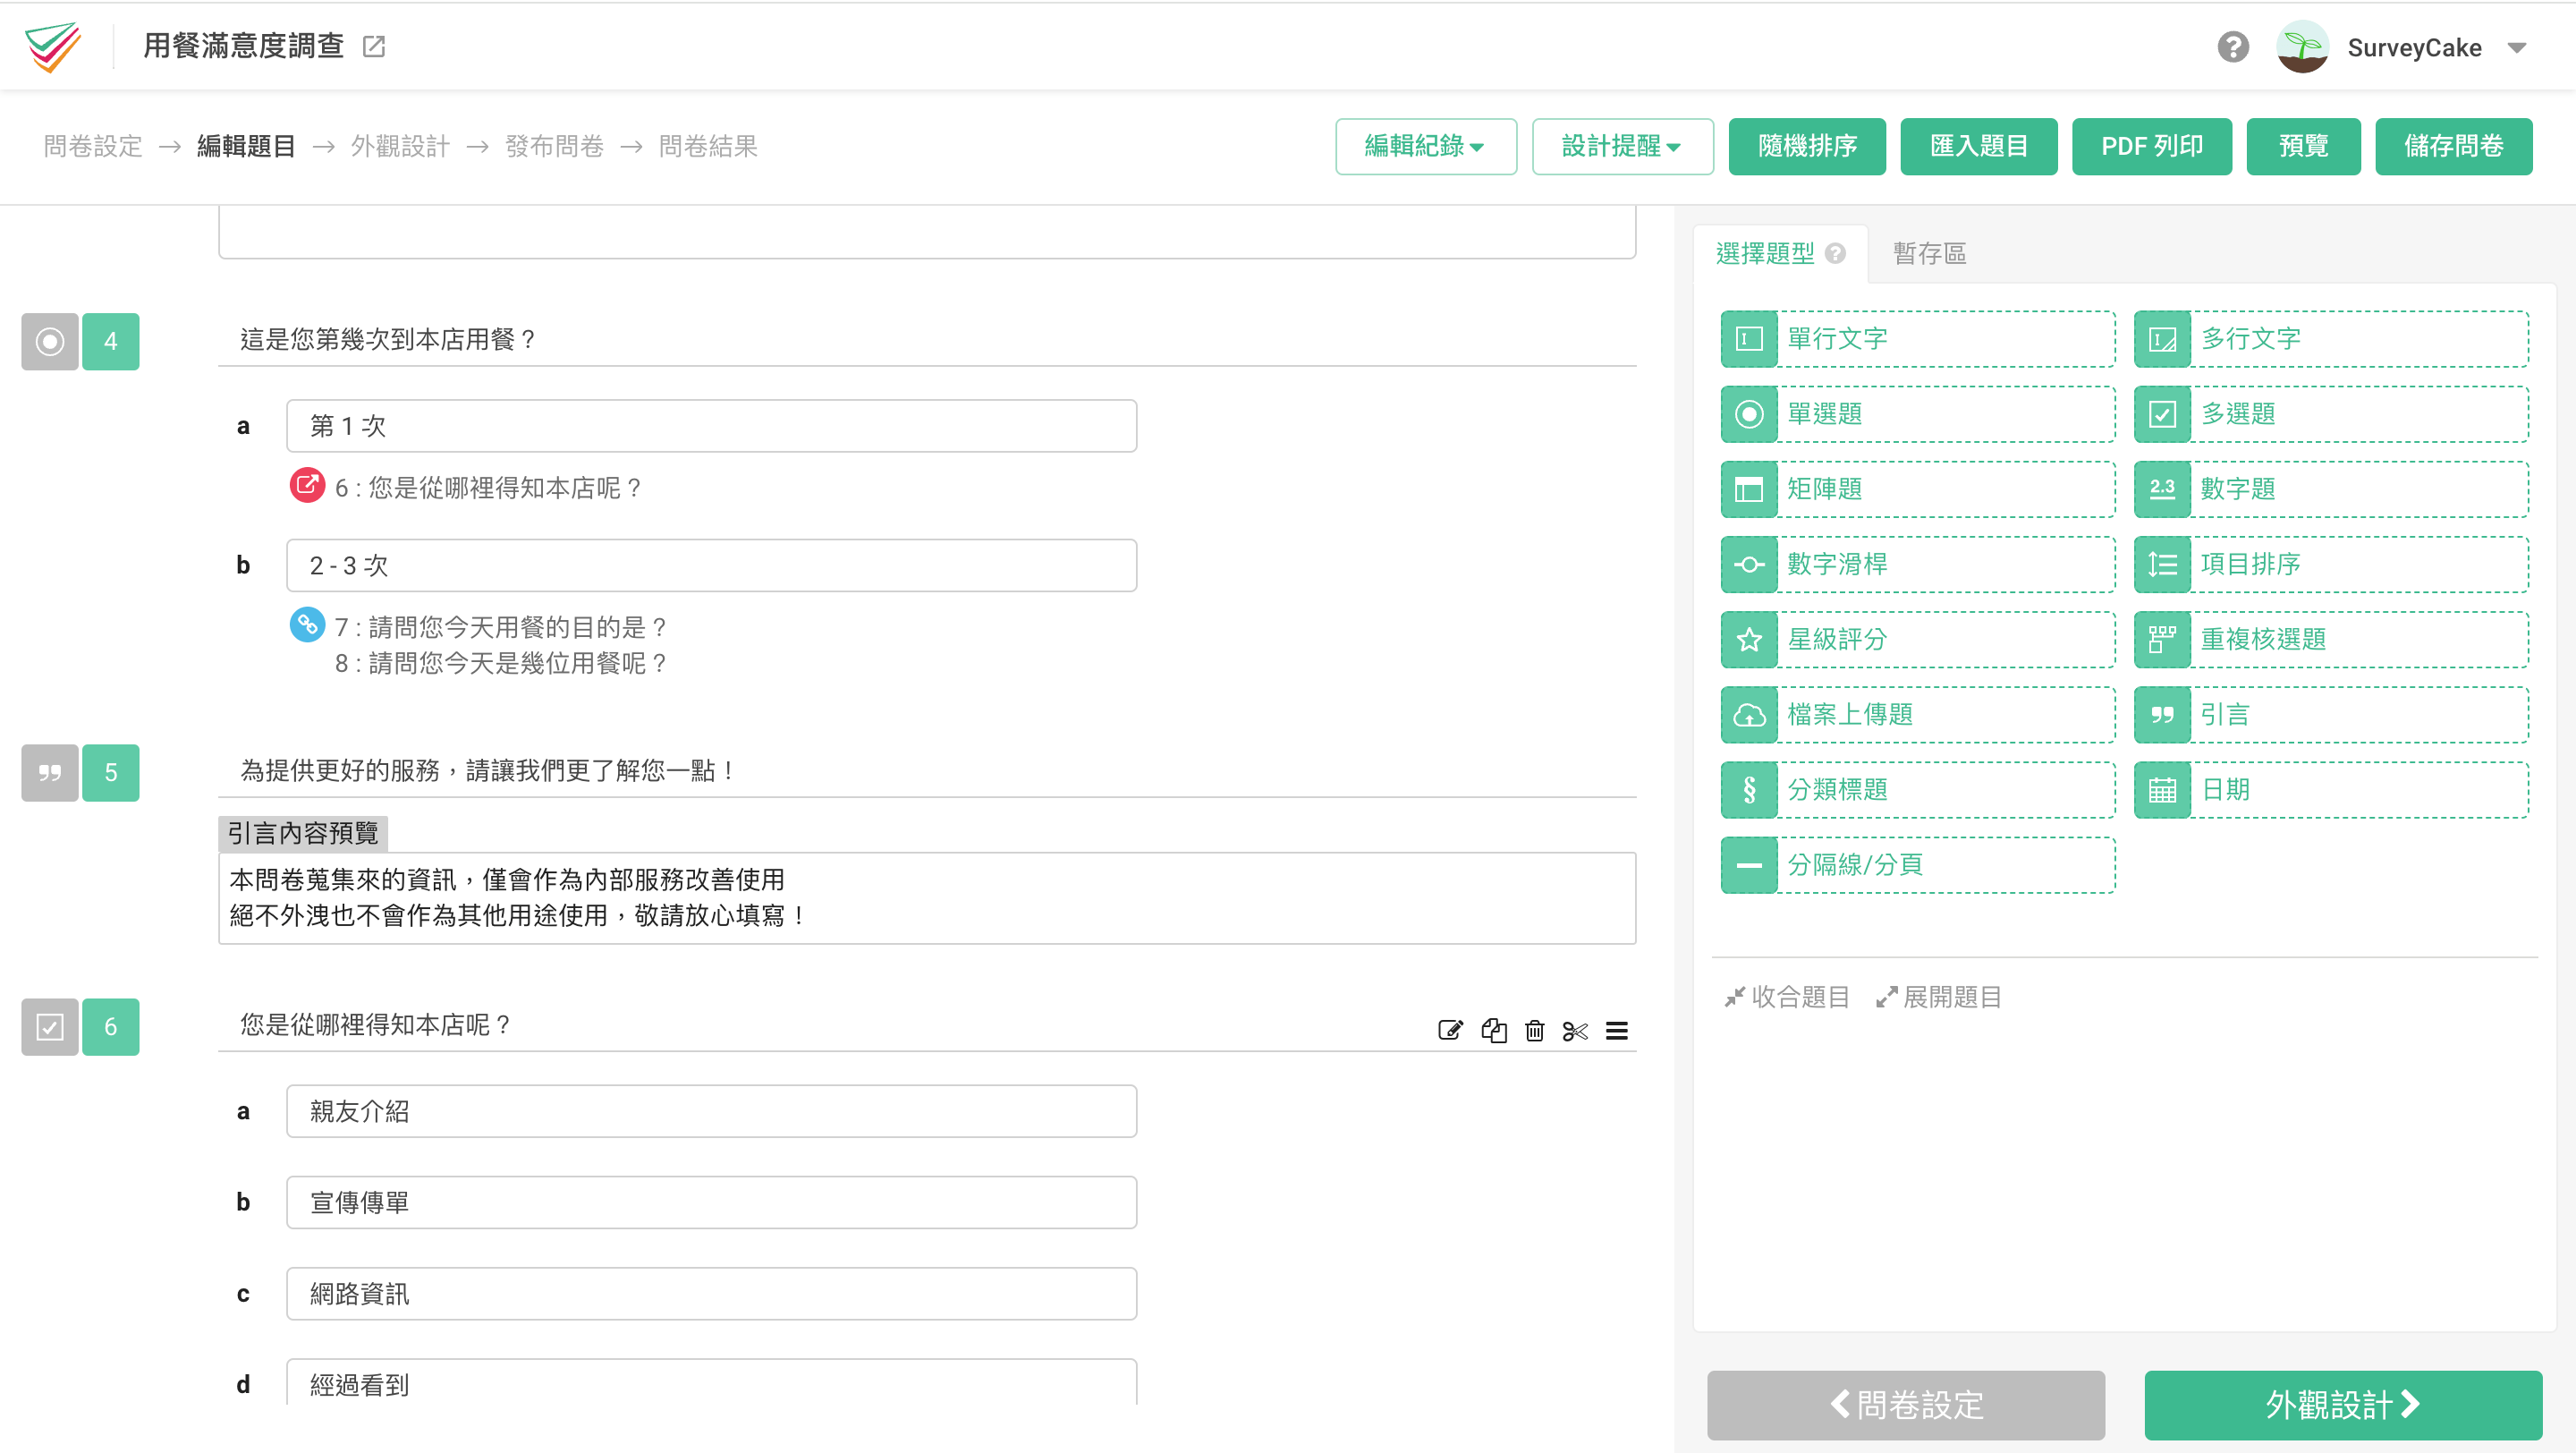Select the 數字題 question type
Image resolution: width=2576 pixels, height=1453 pixels.
pyautogui.click(x=2331, y=489)
